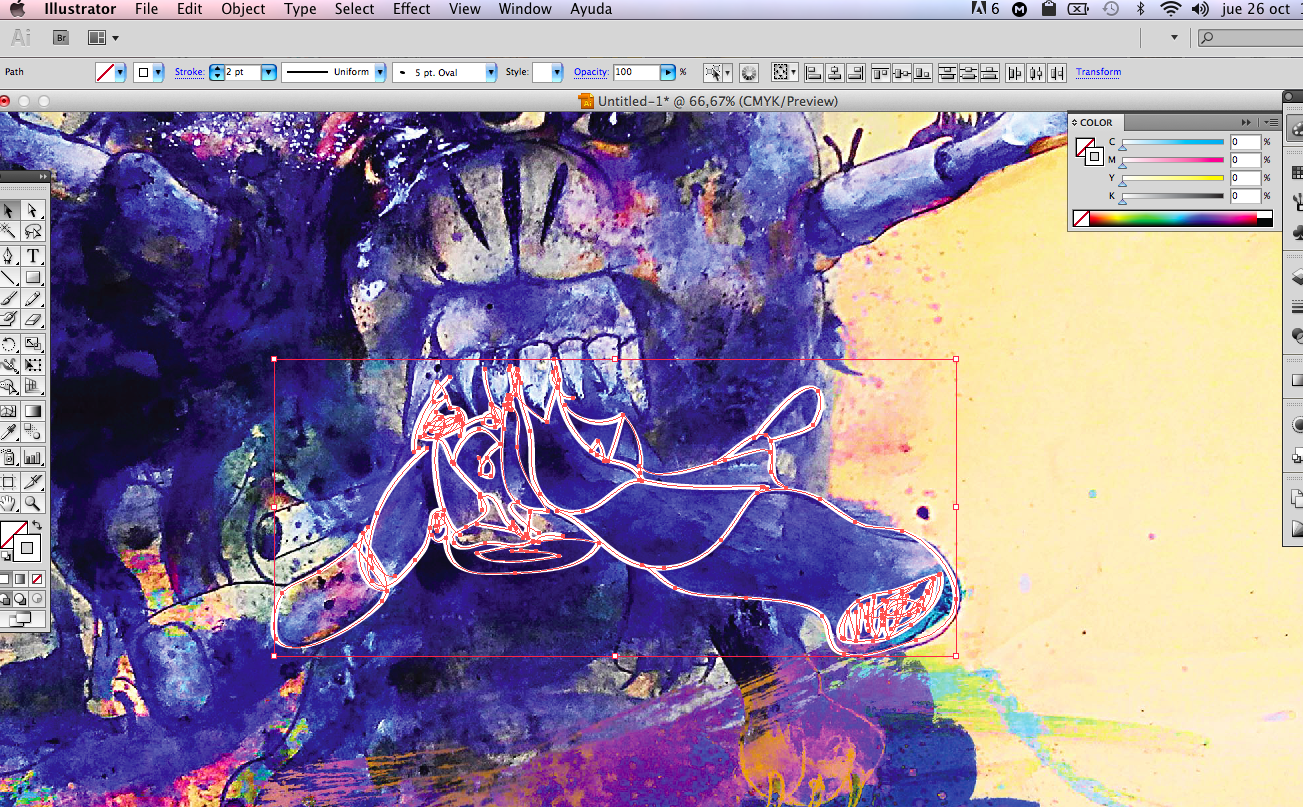Enable Draw Behind mode

21,598
